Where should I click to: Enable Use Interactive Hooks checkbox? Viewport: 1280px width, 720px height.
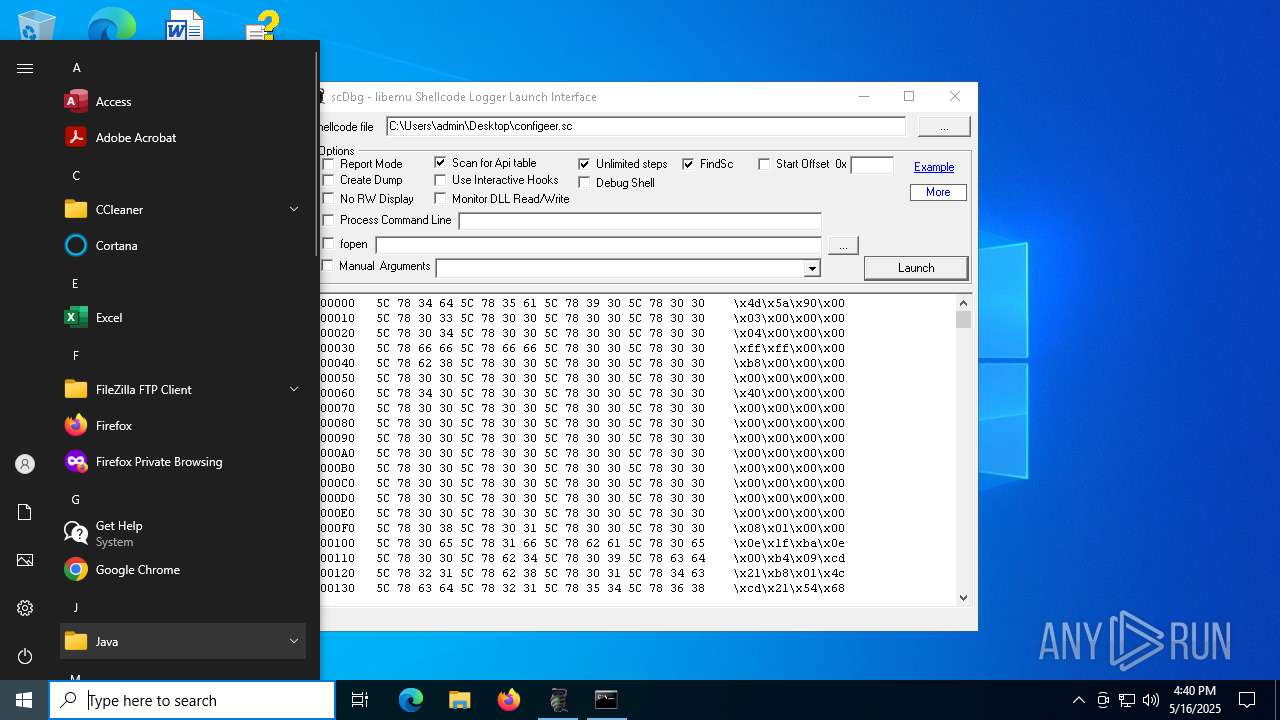440,180
